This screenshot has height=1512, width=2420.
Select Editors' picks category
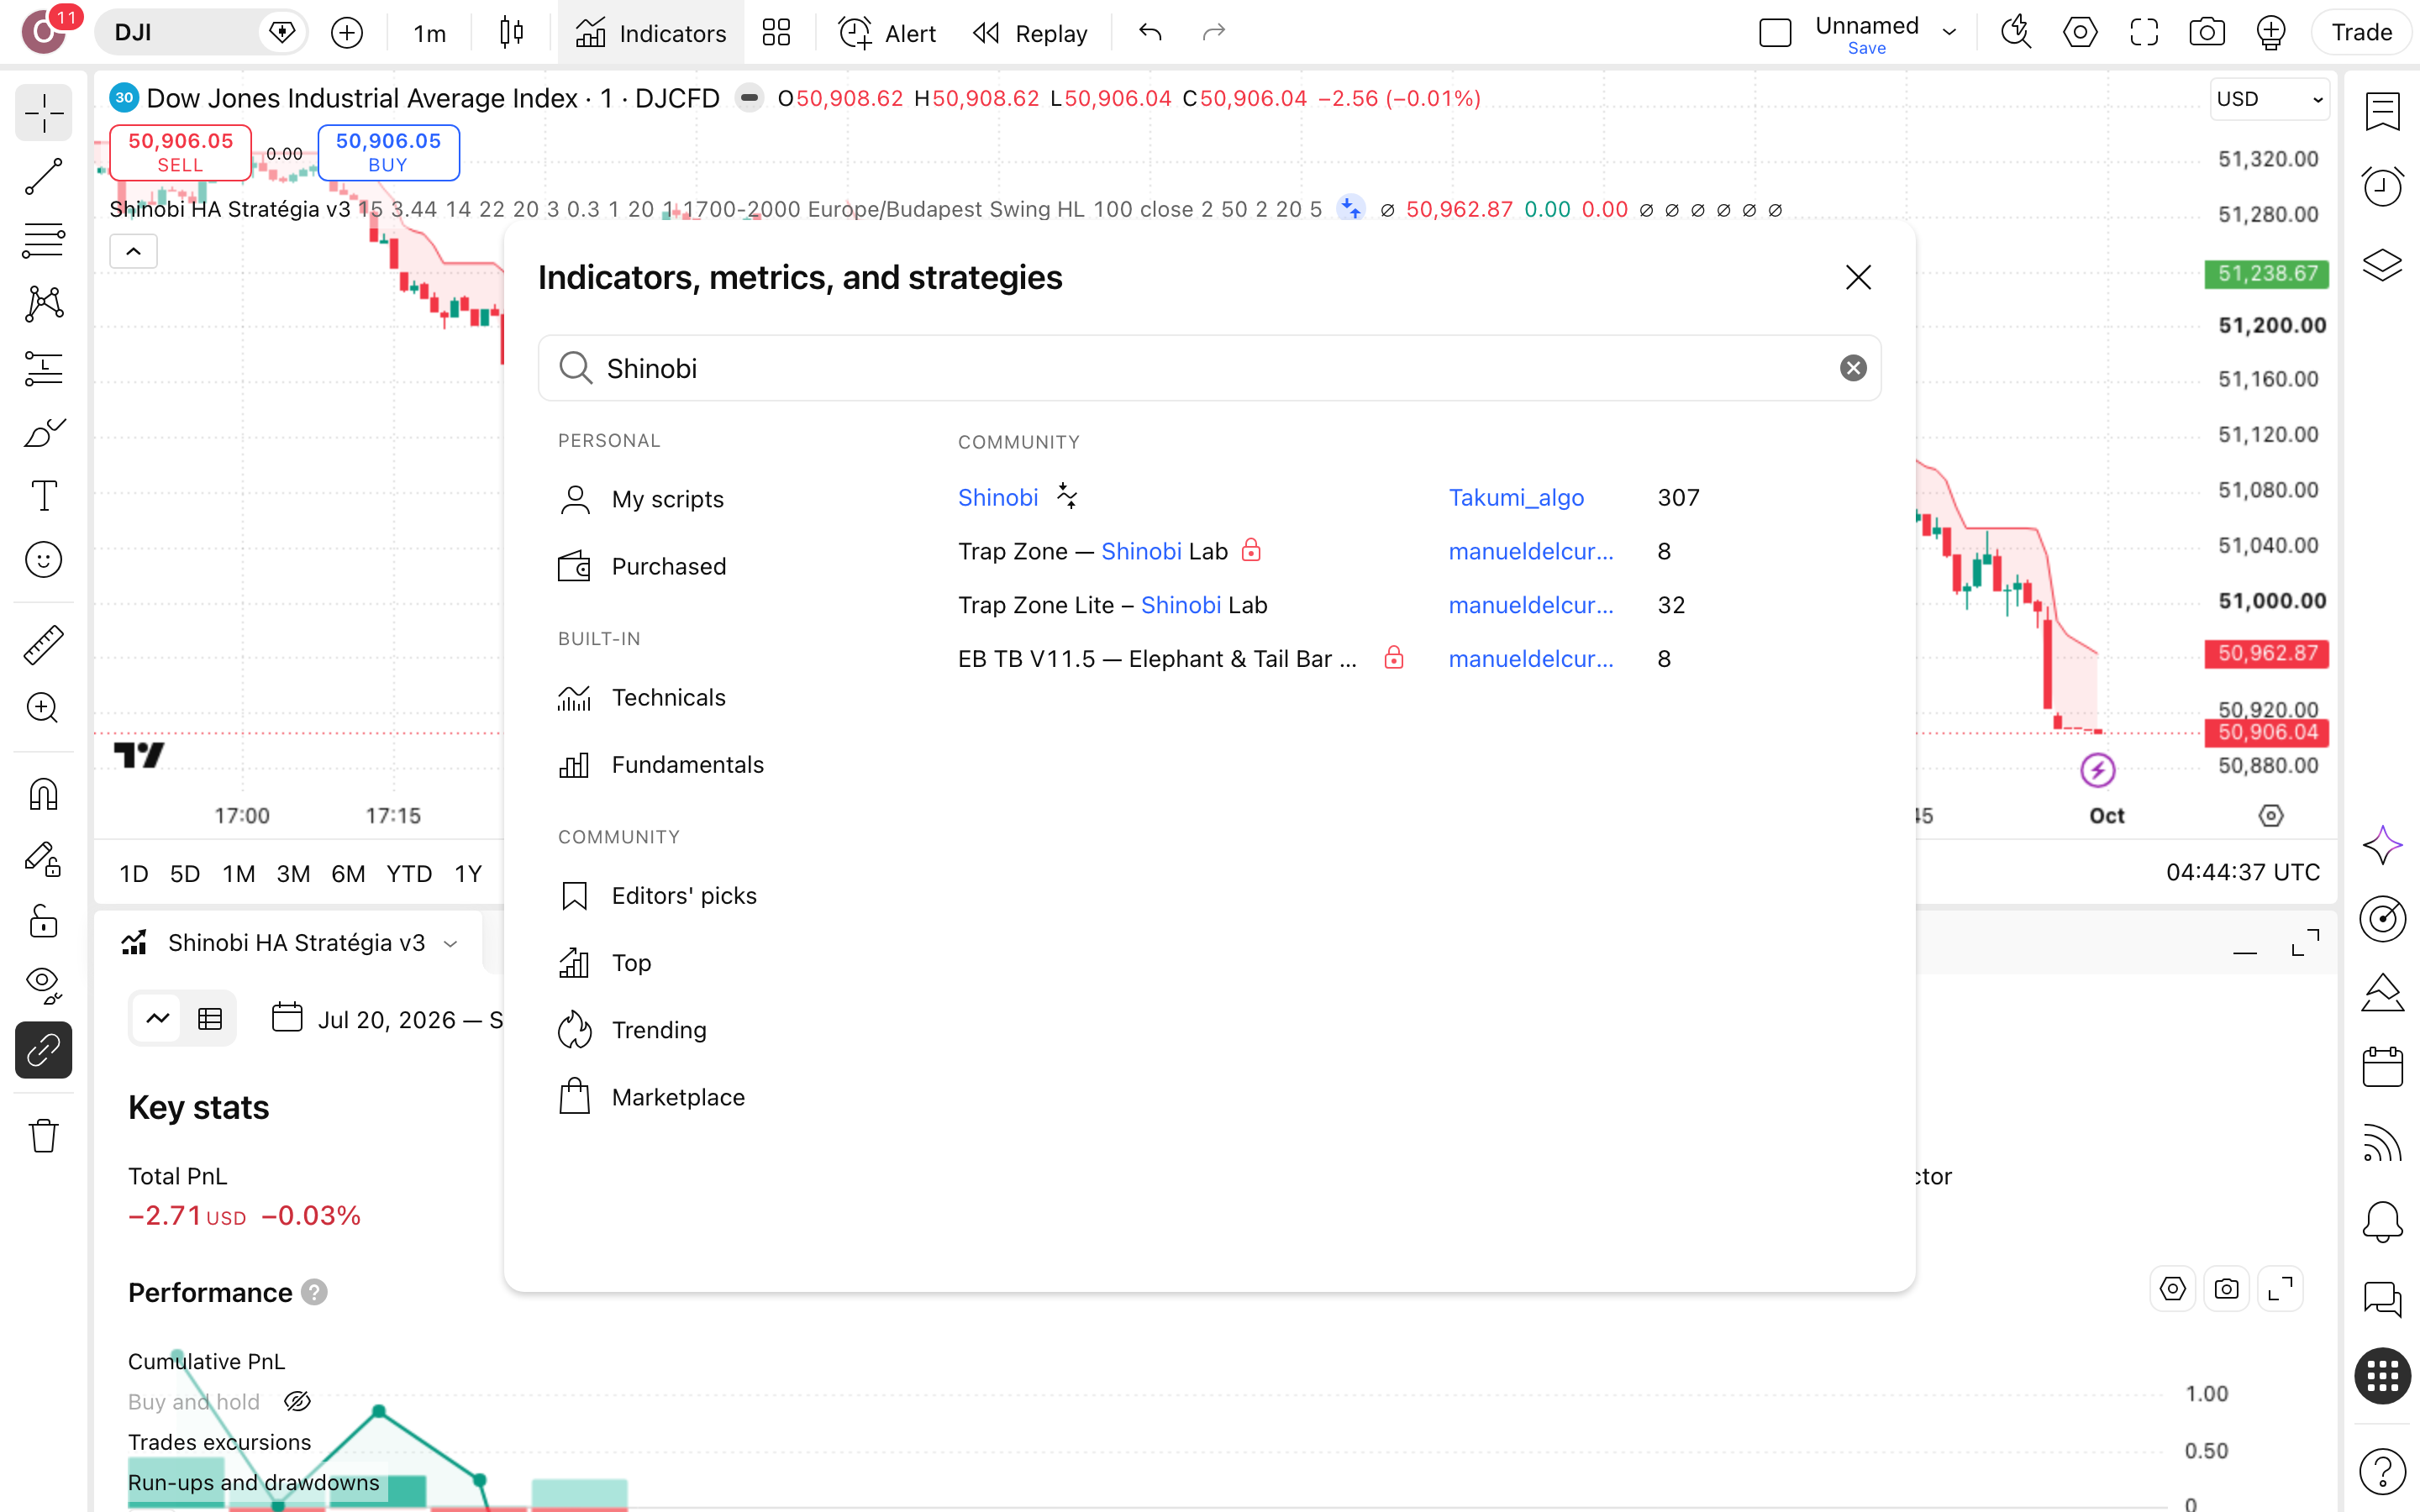click(656, 895)
